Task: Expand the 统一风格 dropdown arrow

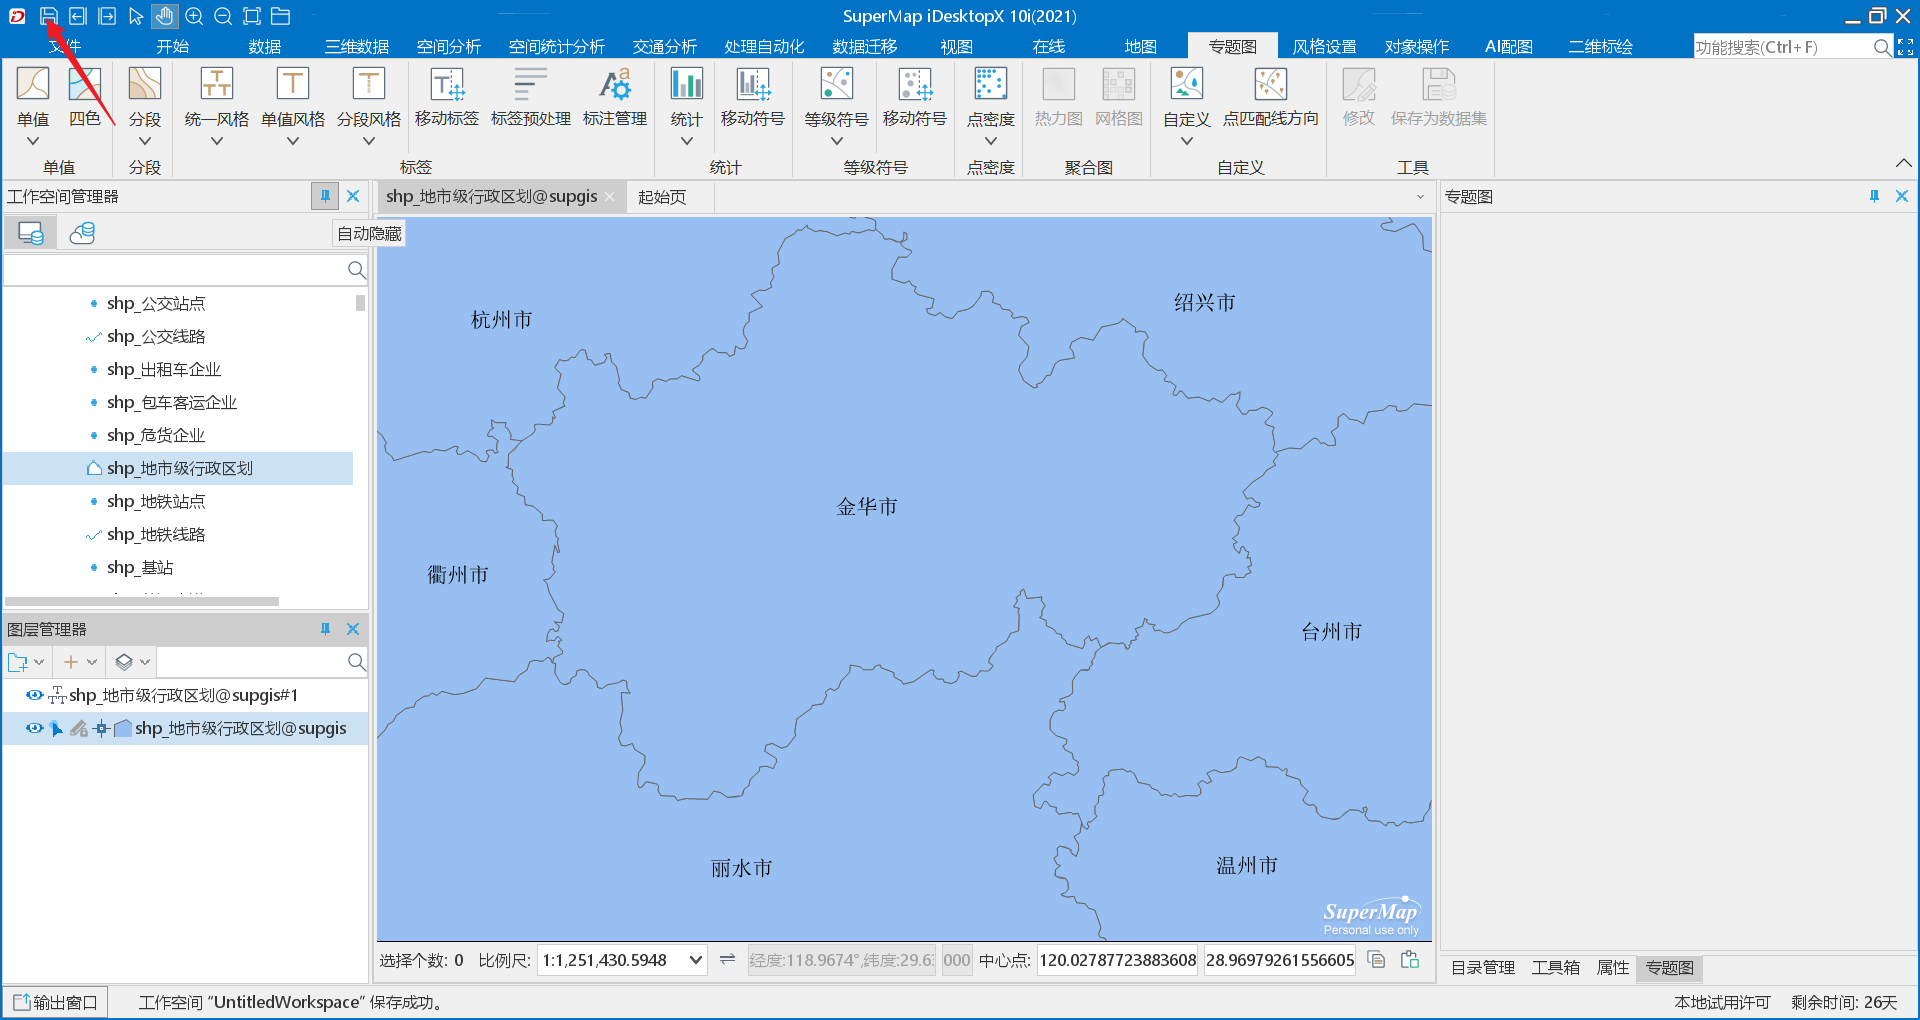Action: pos(217,141)
